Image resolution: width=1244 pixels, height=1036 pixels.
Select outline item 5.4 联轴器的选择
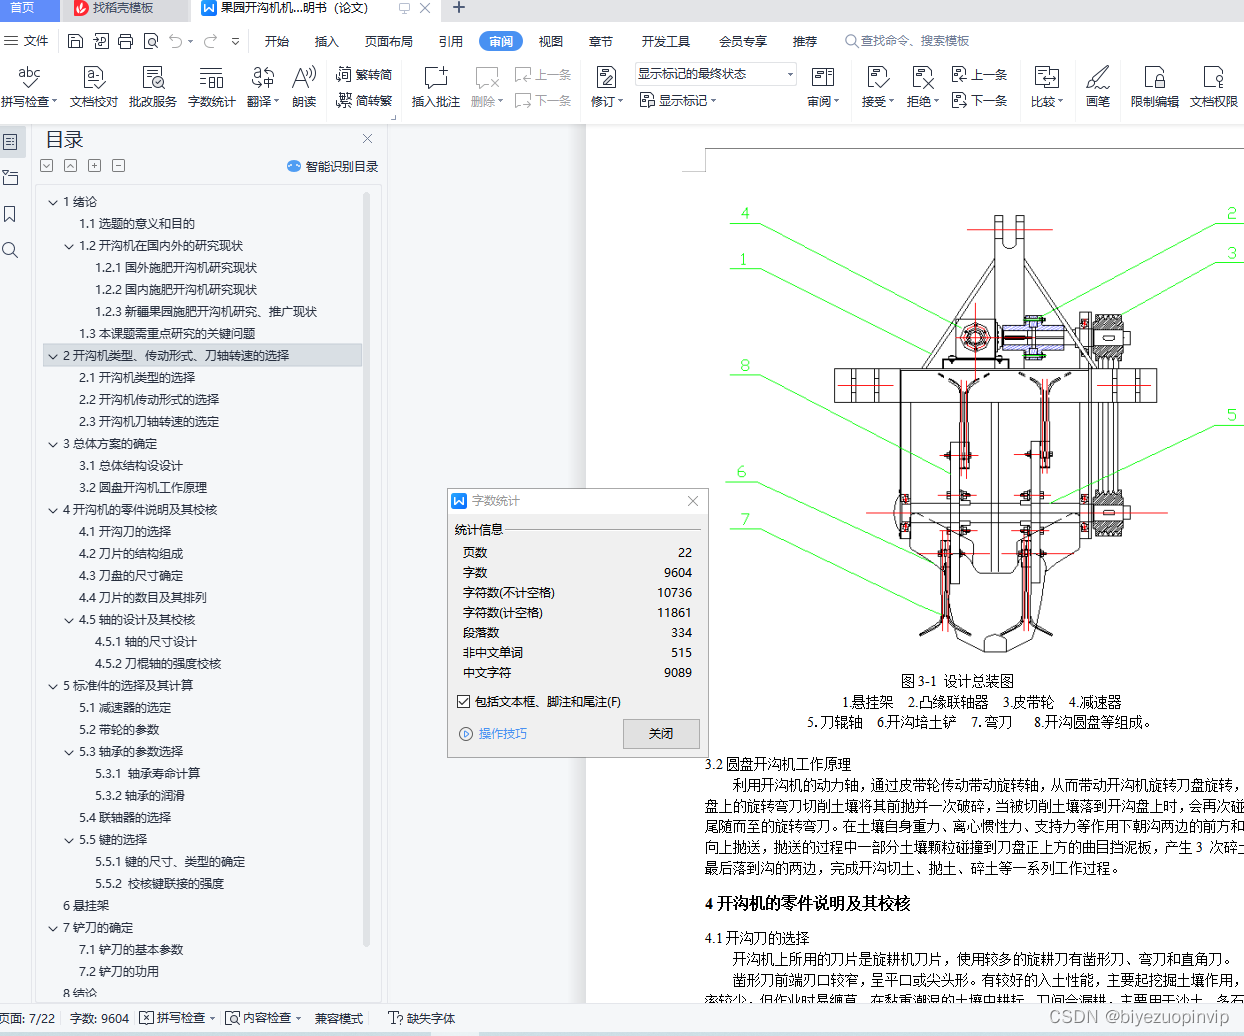click(x=125, y=818)
